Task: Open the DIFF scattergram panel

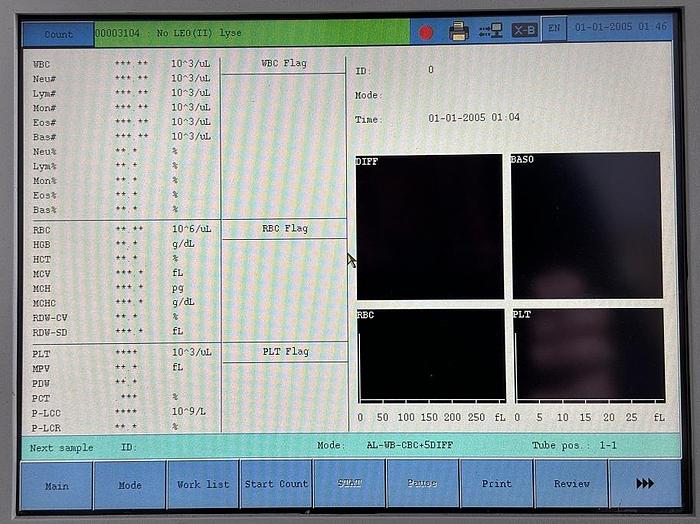Action: click(429, 226)
